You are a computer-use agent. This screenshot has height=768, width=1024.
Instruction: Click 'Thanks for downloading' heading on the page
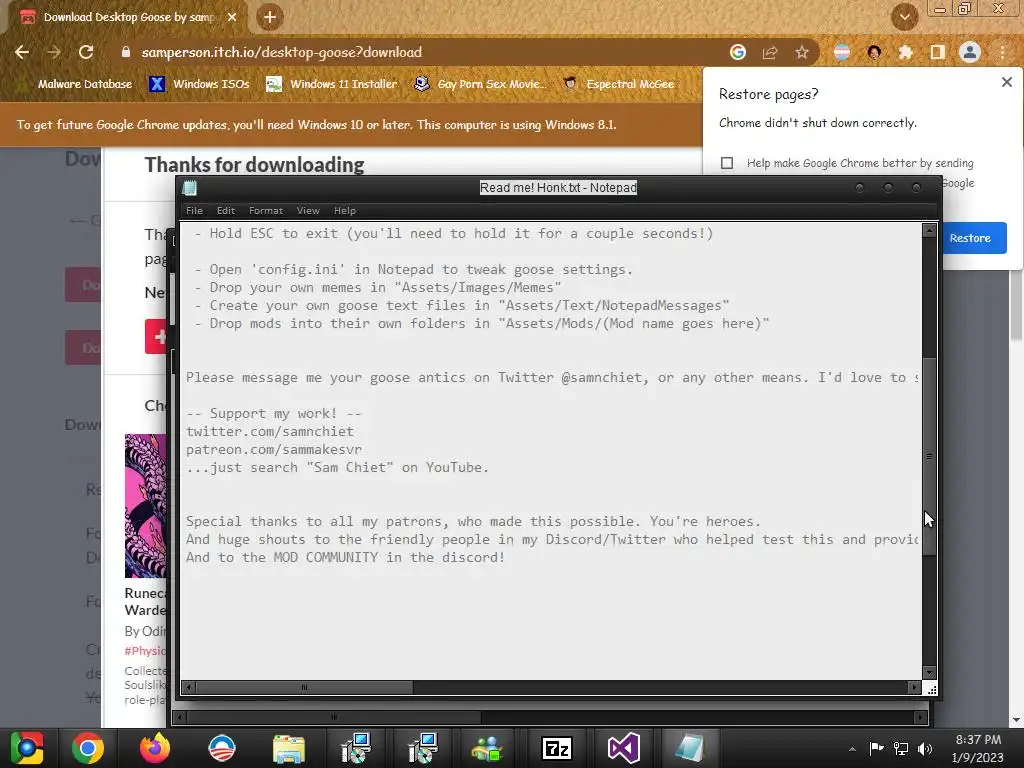tap(254, 165)
